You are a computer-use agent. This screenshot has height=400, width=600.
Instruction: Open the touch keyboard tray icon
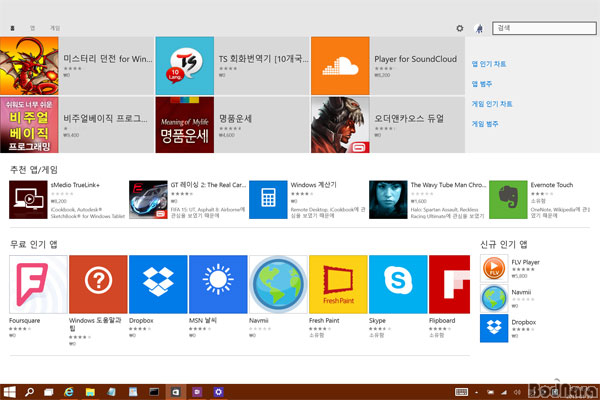461,392
